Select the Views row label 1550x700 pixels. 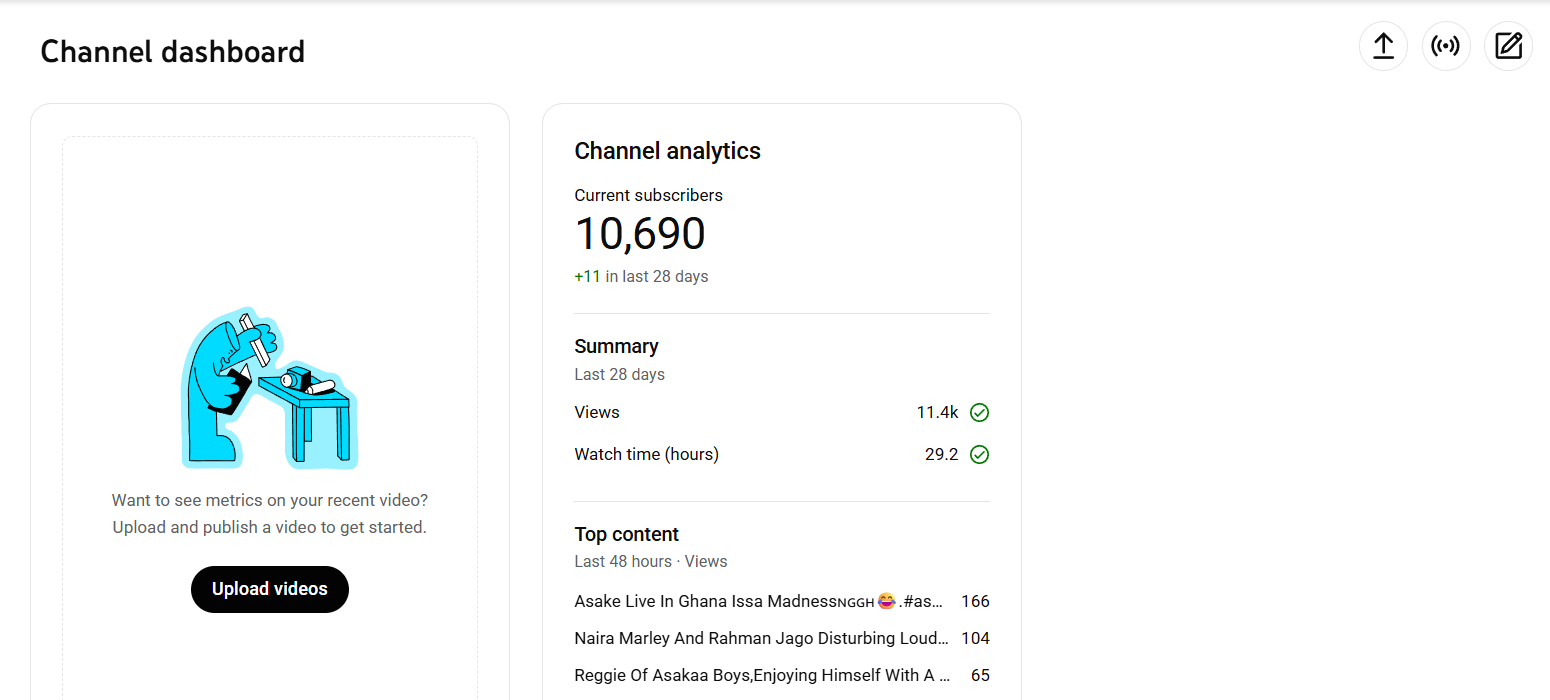point(597,412)
